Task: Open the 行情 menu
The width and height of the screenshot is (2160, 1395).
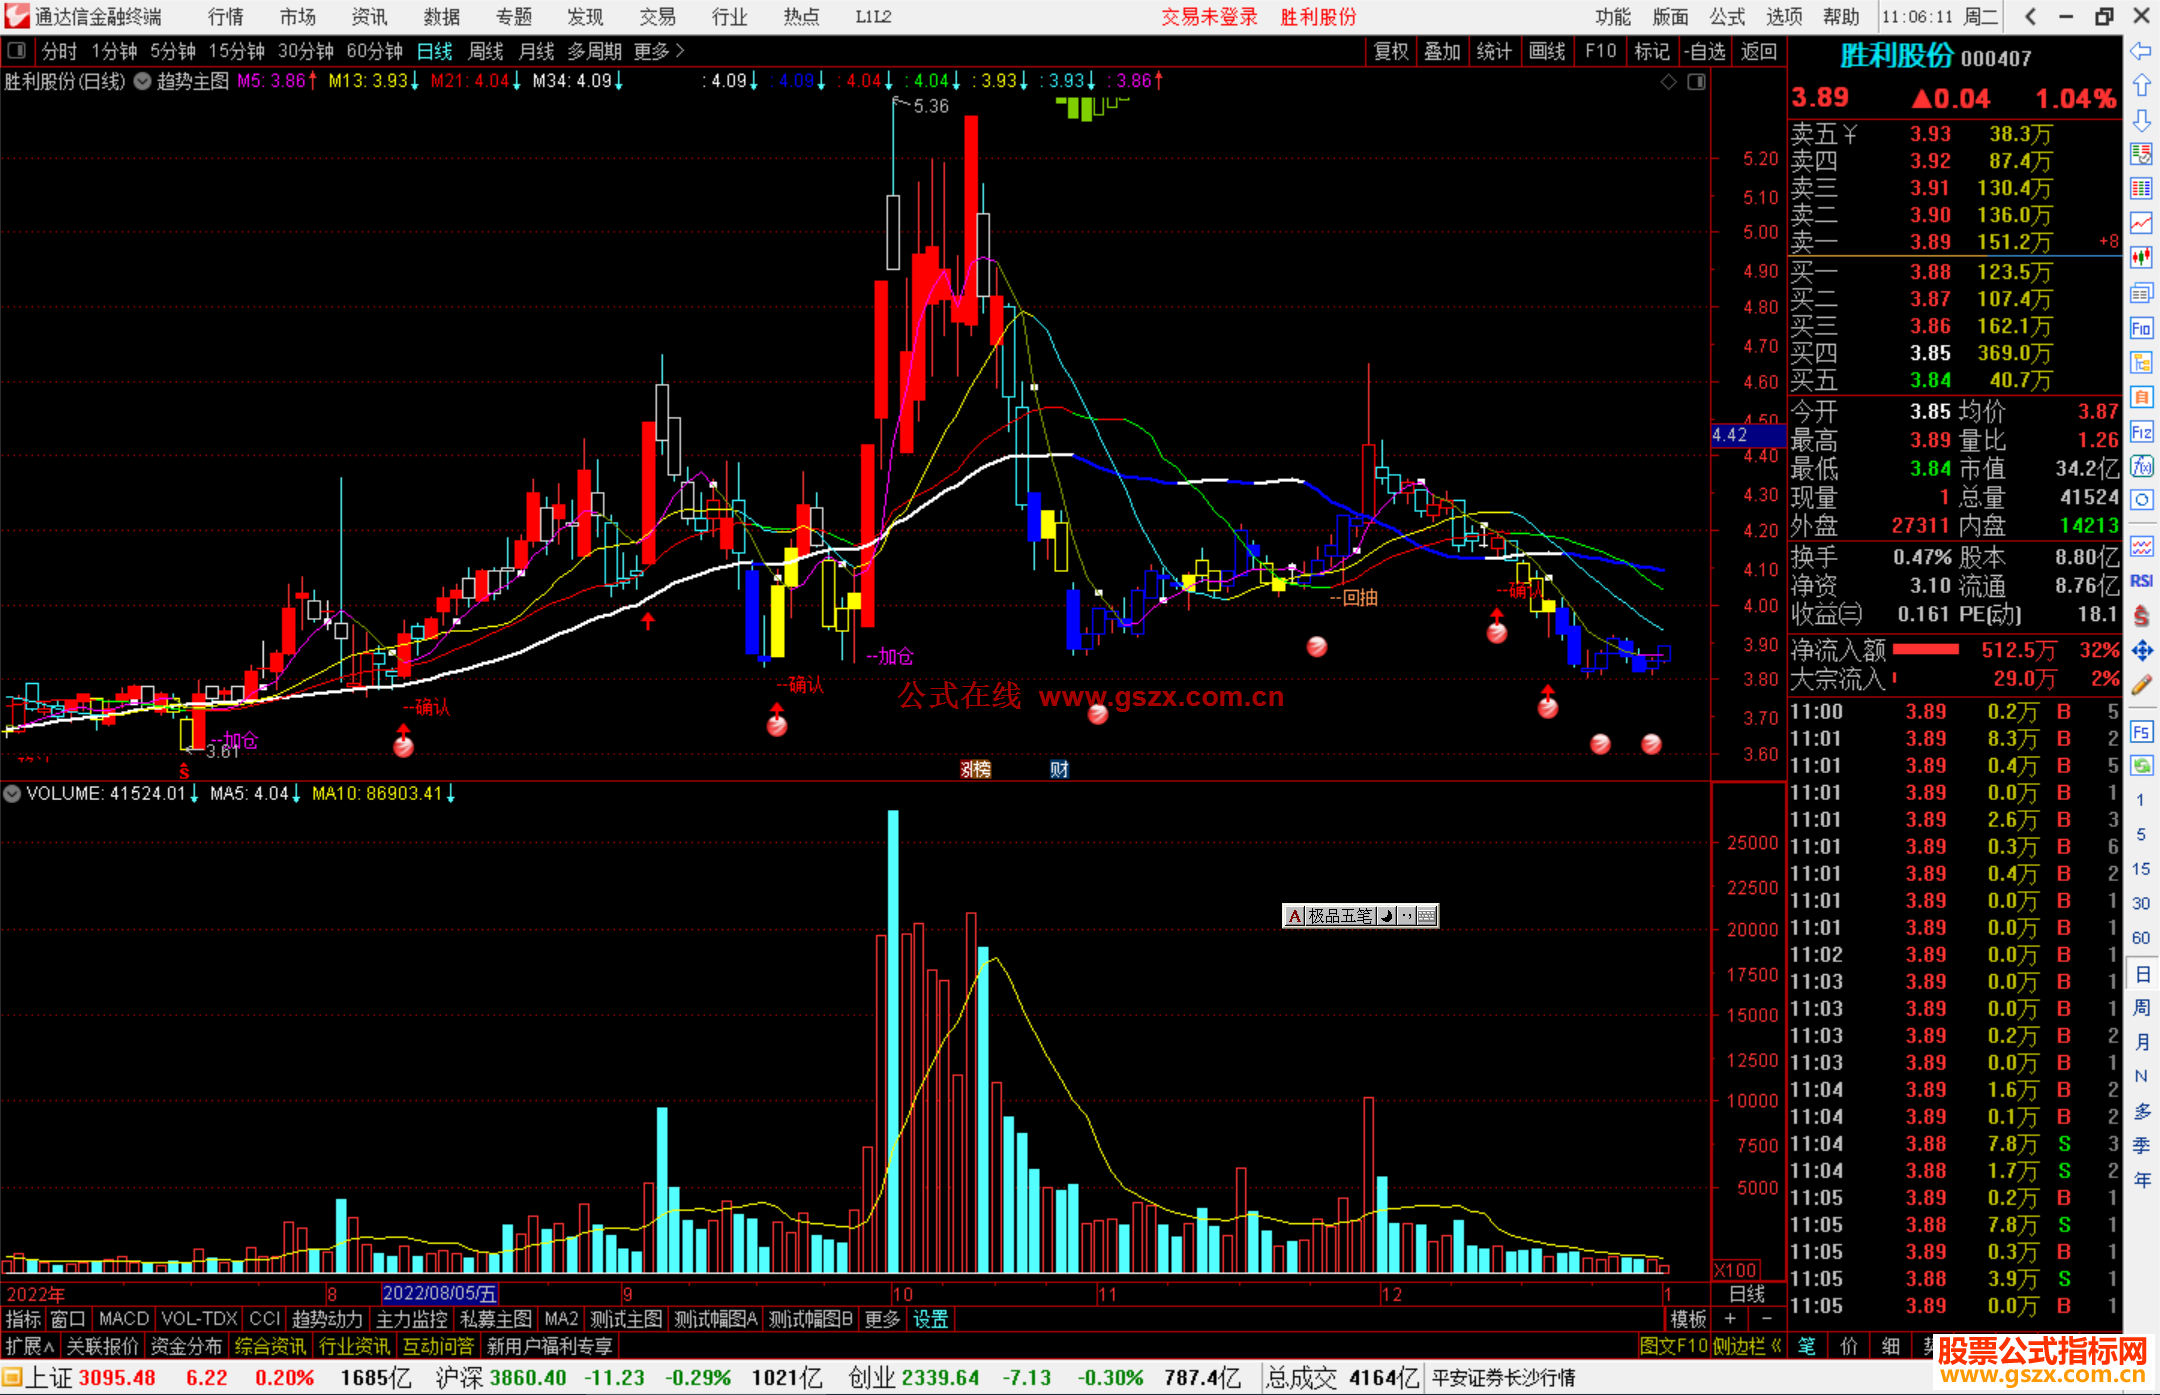Action: [226, 17]
